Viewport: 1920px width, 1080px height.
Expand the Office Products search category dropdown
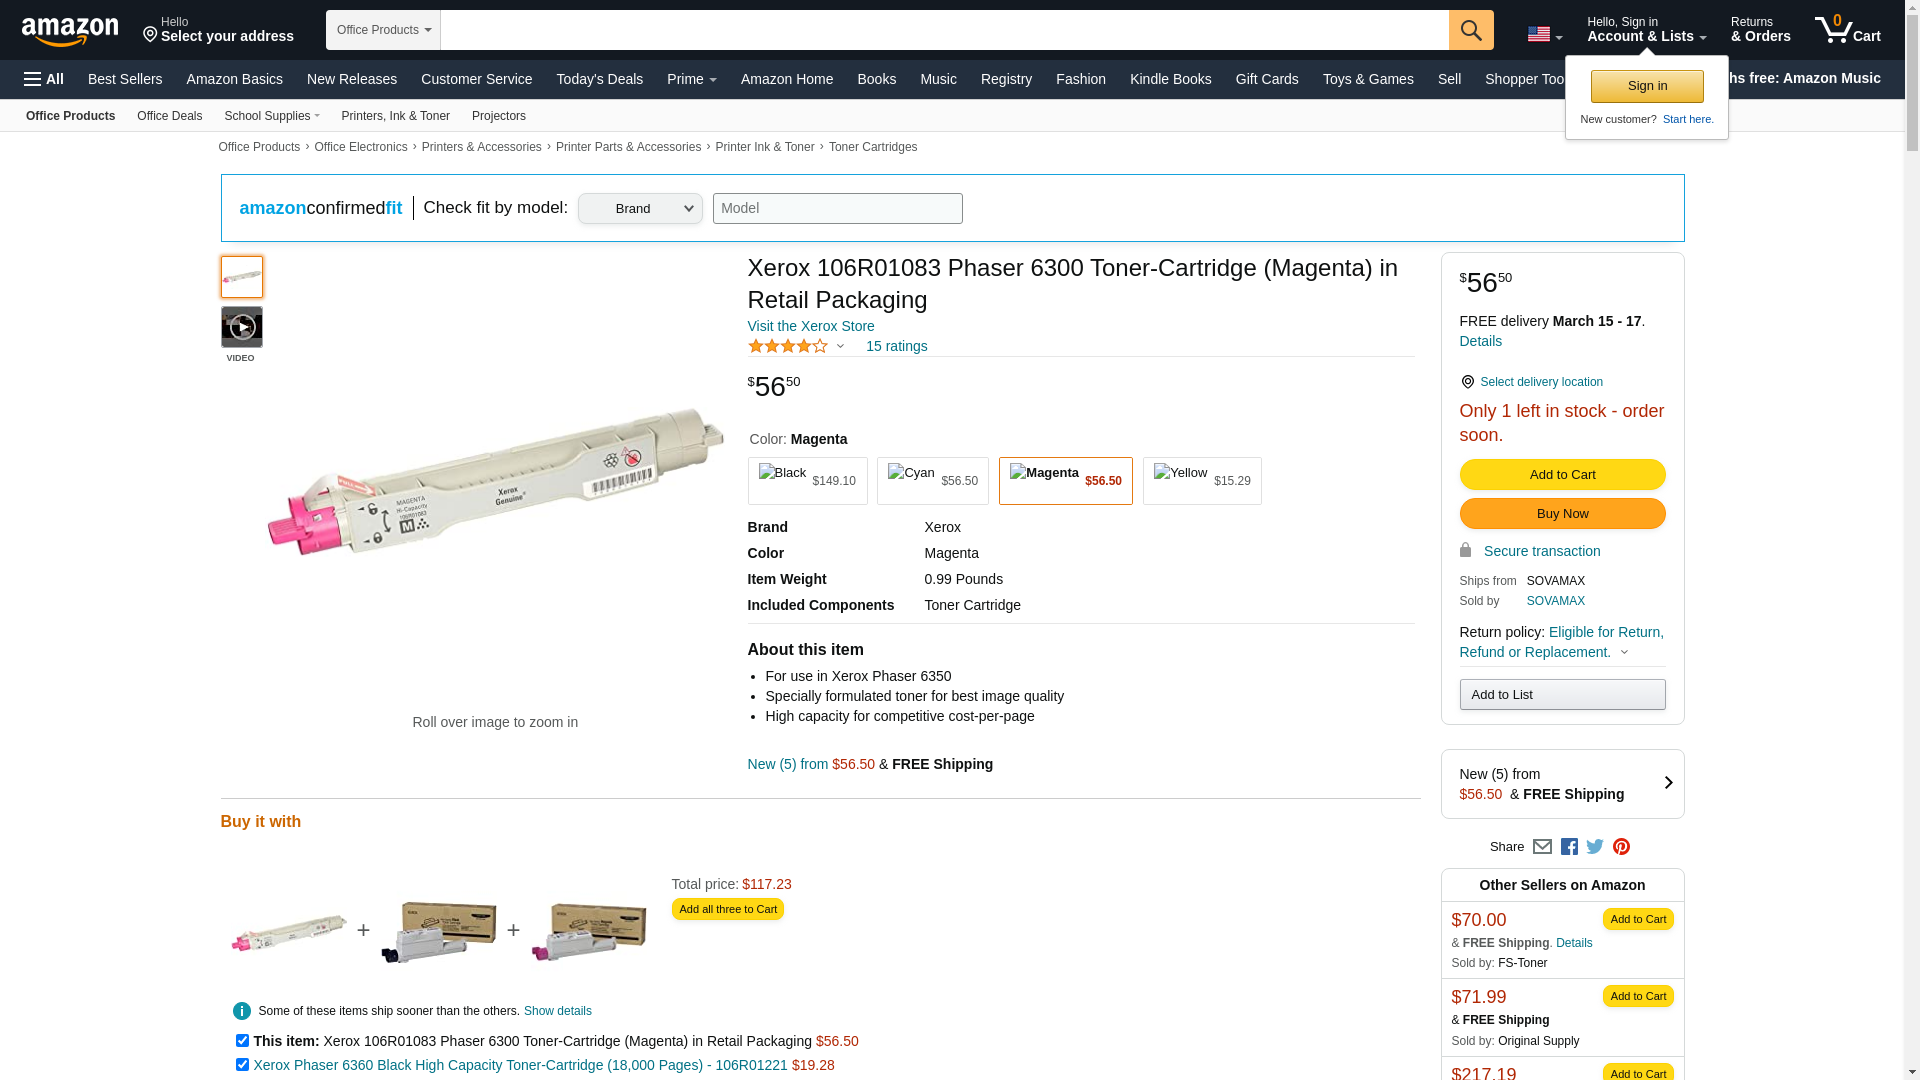pos(383,30)
